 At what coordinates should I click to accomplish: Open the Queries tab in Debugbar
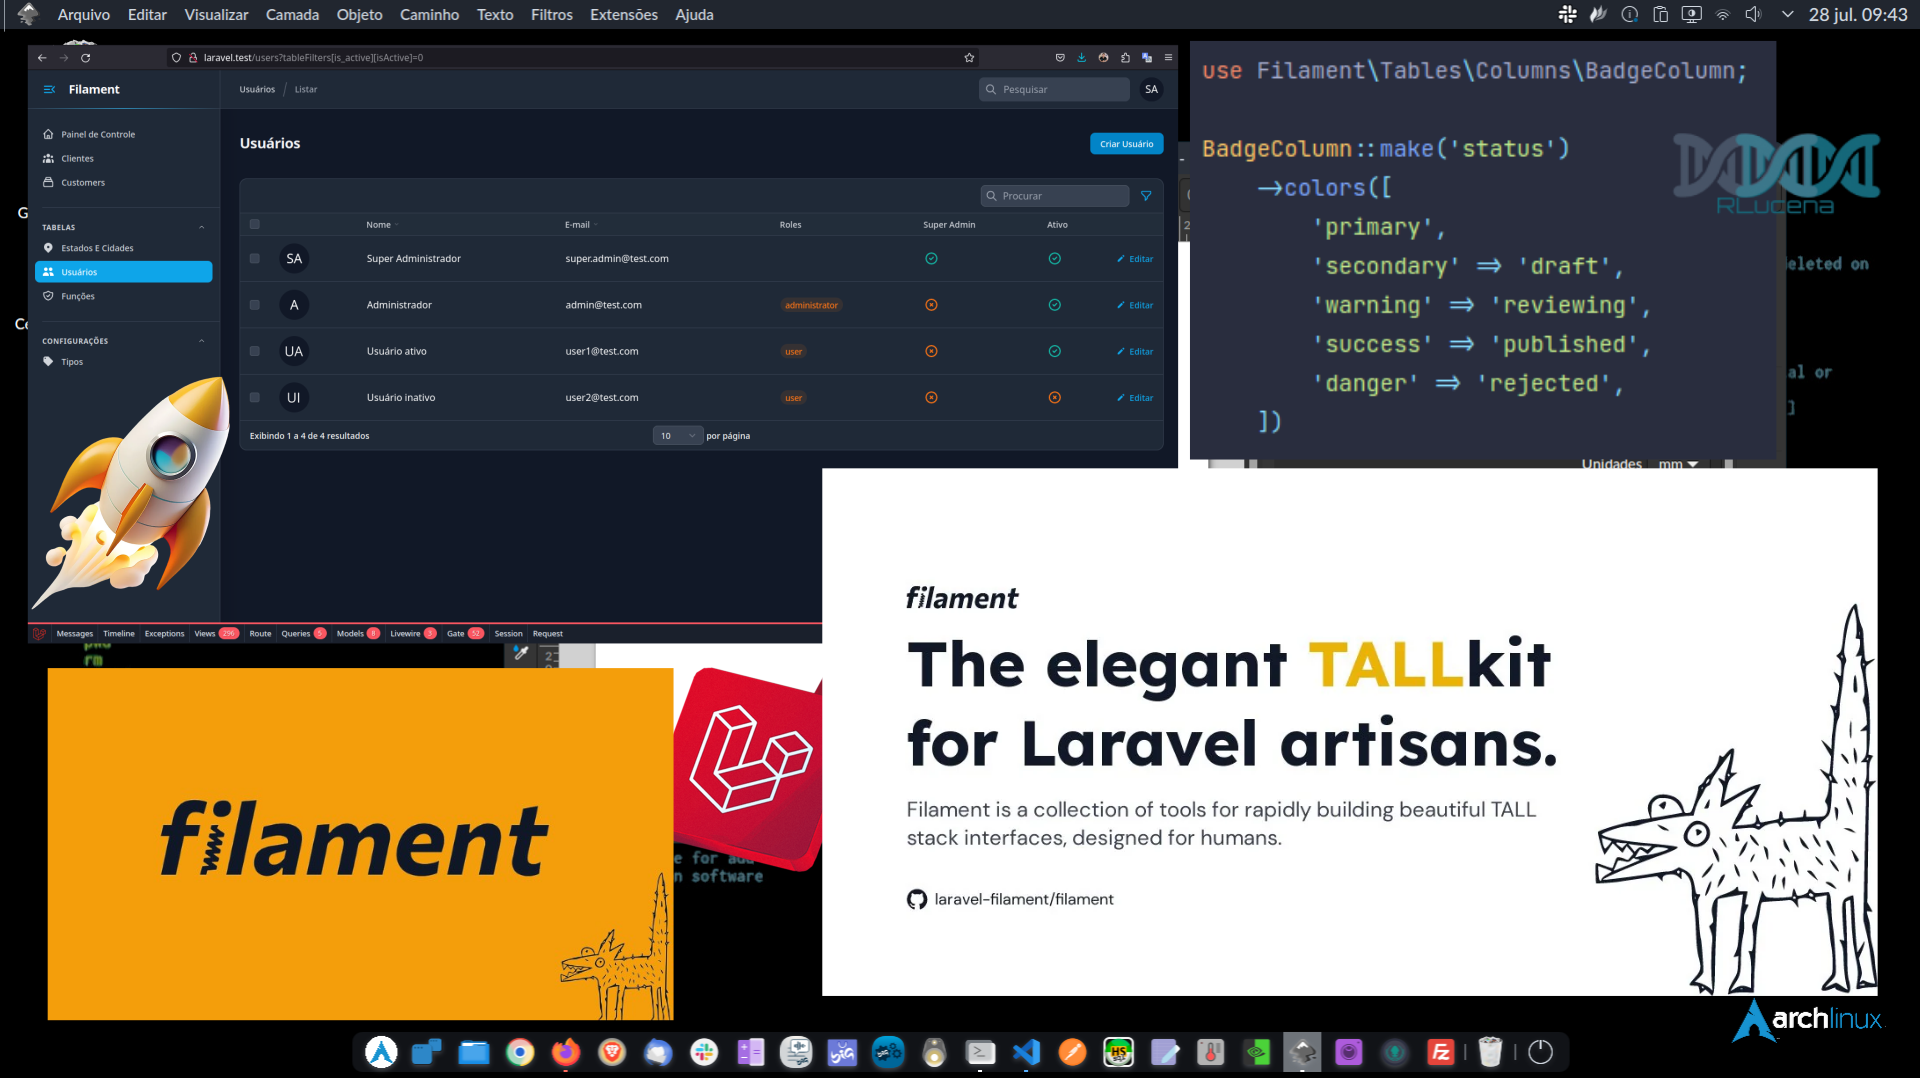(304, 634)
